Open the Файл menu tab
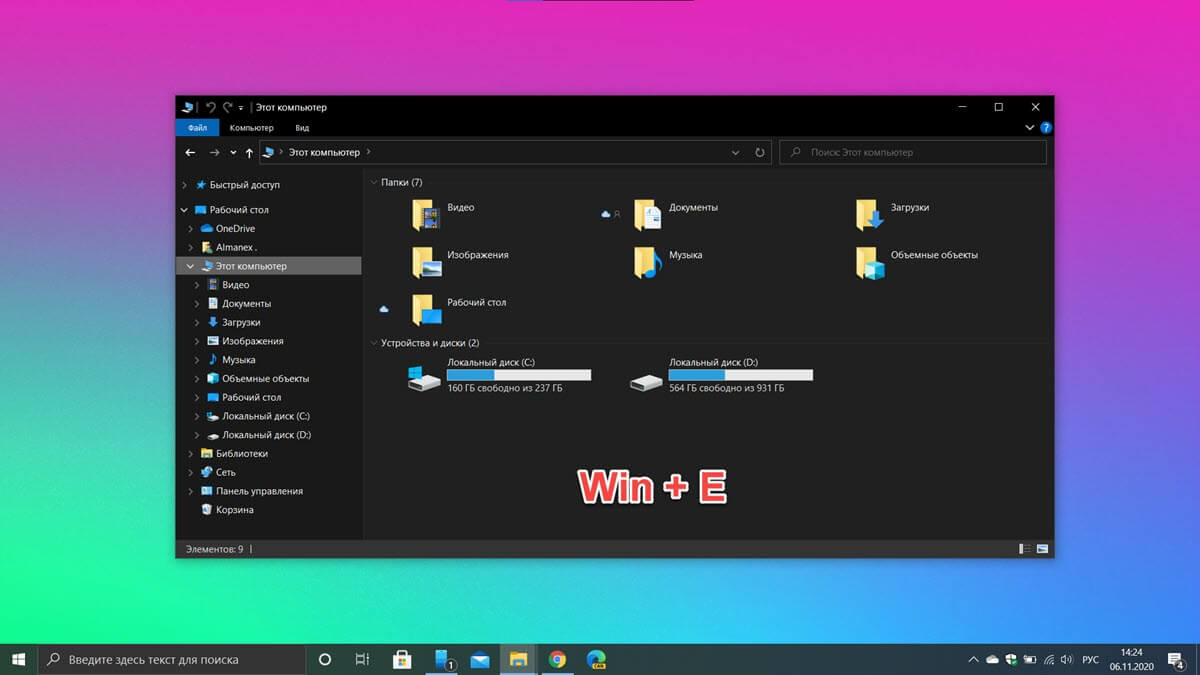1200x675 pixels. (x=197, y=128)
